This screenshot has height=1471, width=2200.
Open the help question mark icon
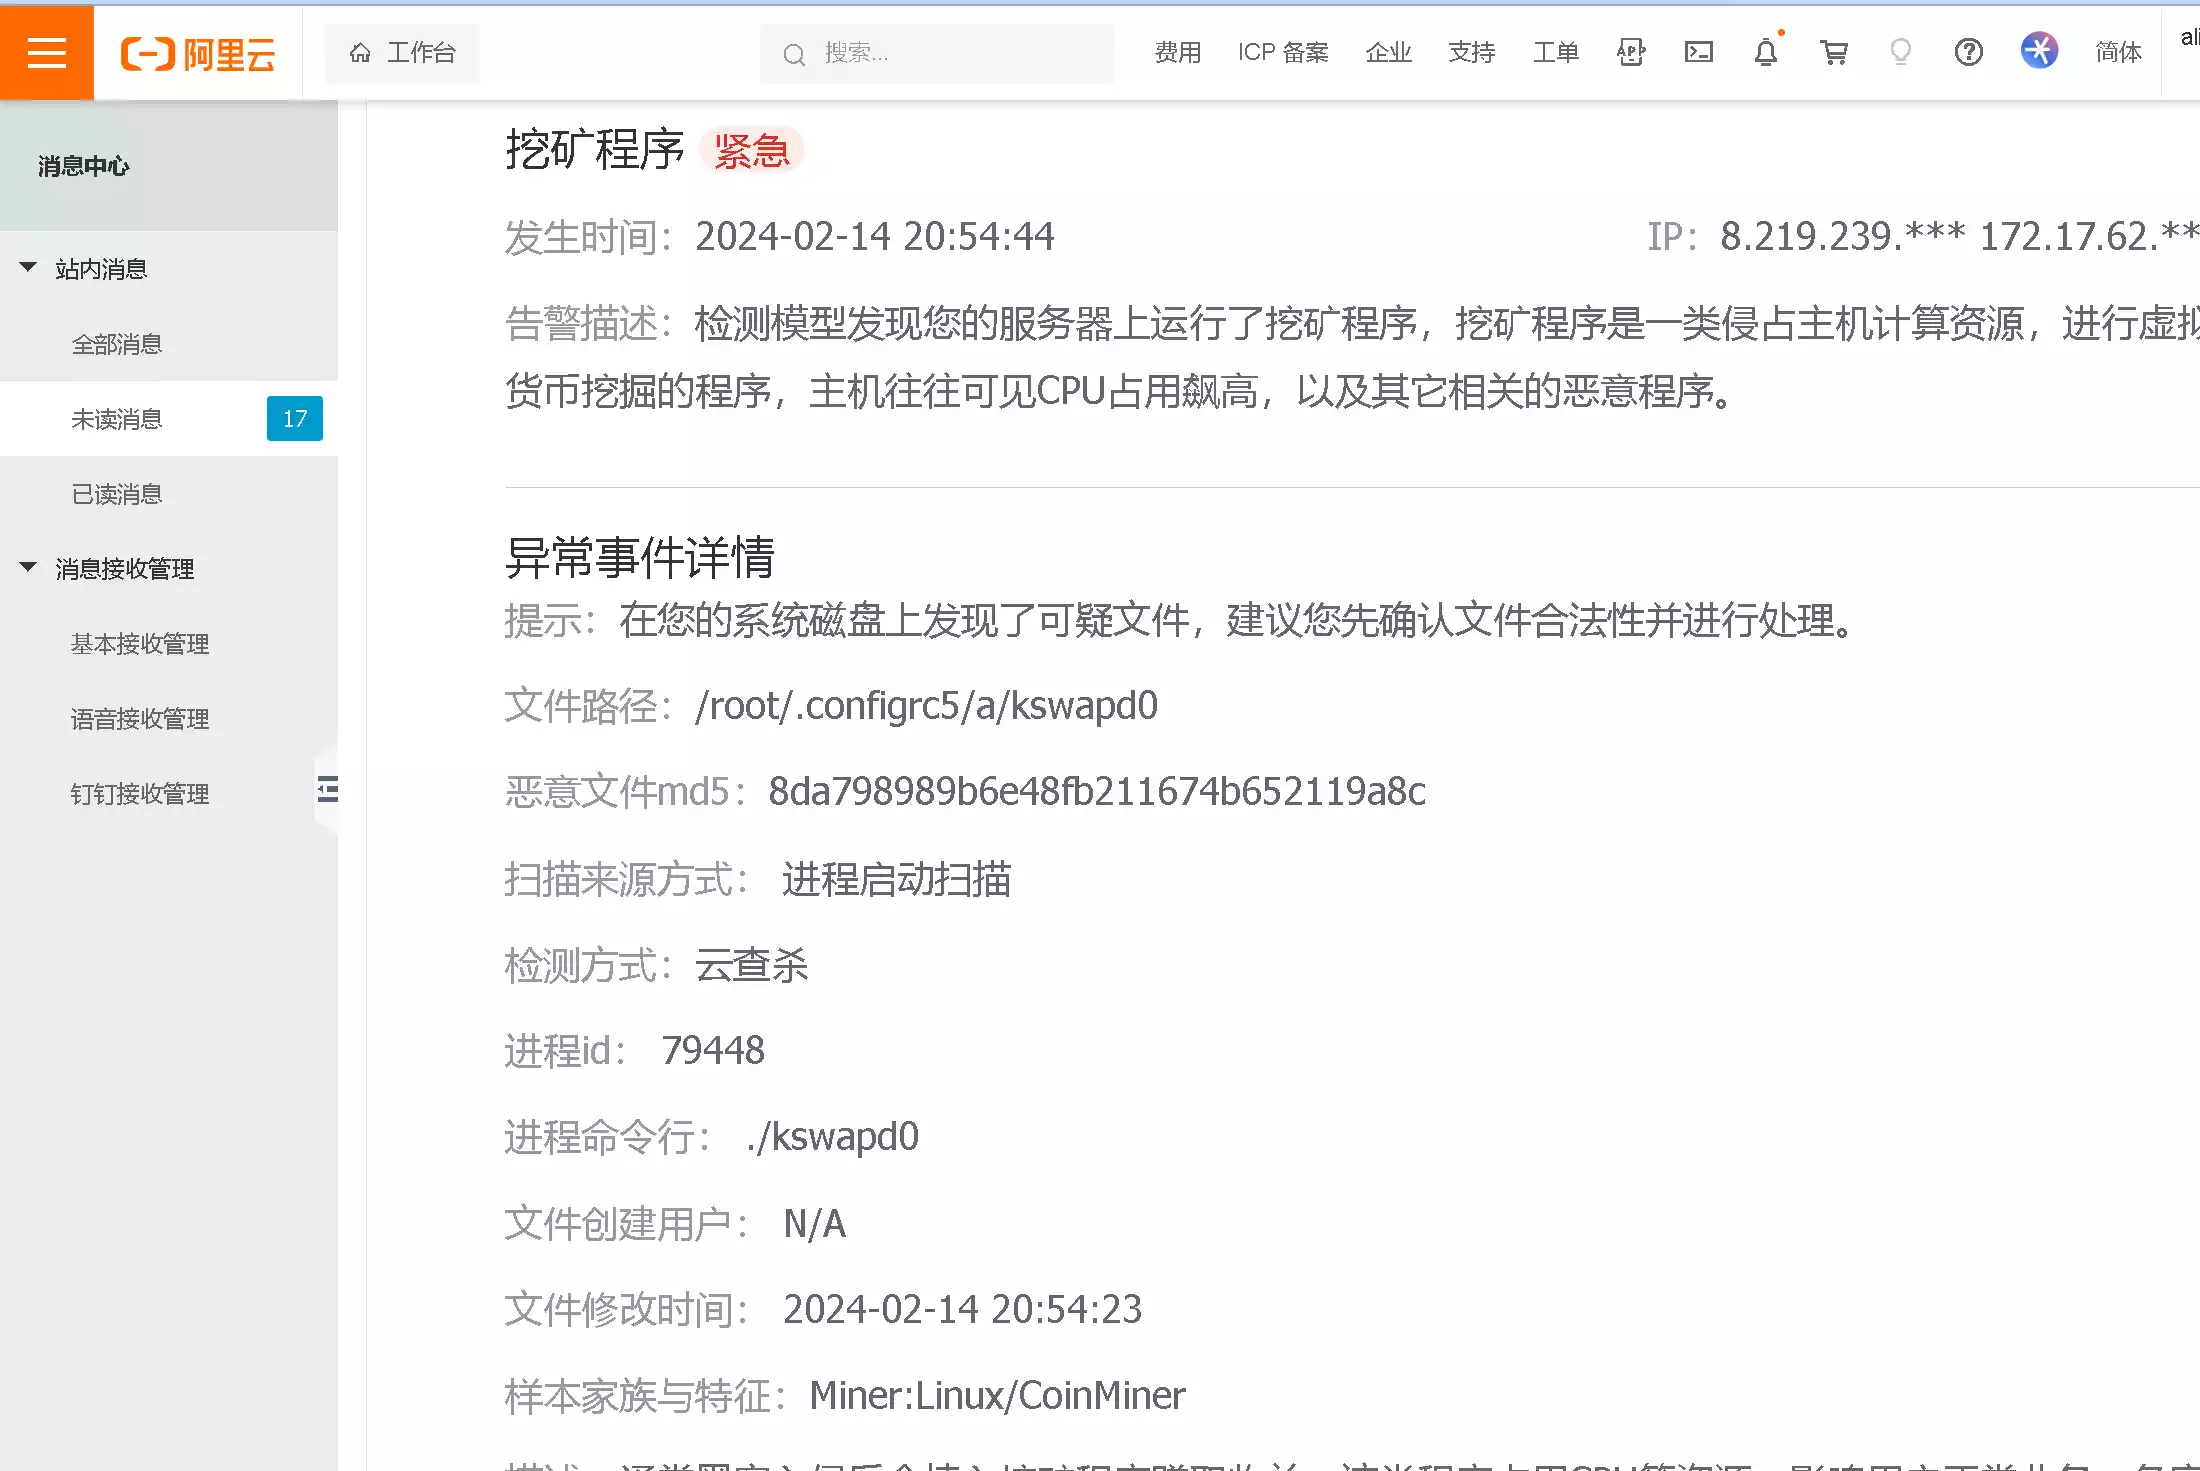1968,52
